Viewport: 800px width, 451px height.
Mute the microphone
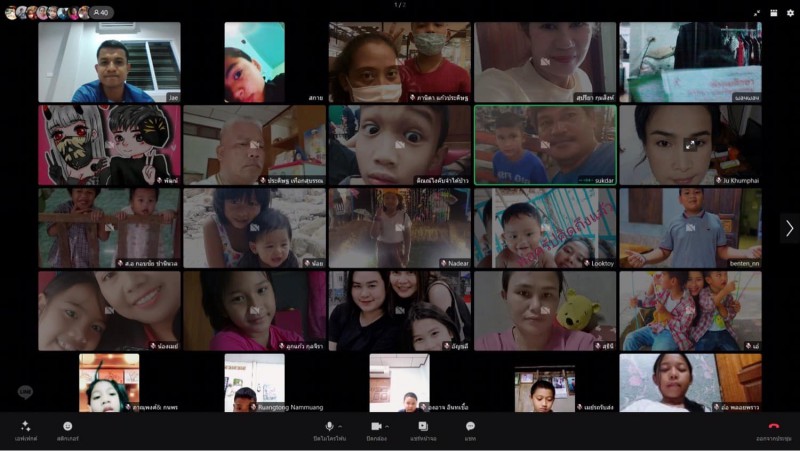point(329,426)
